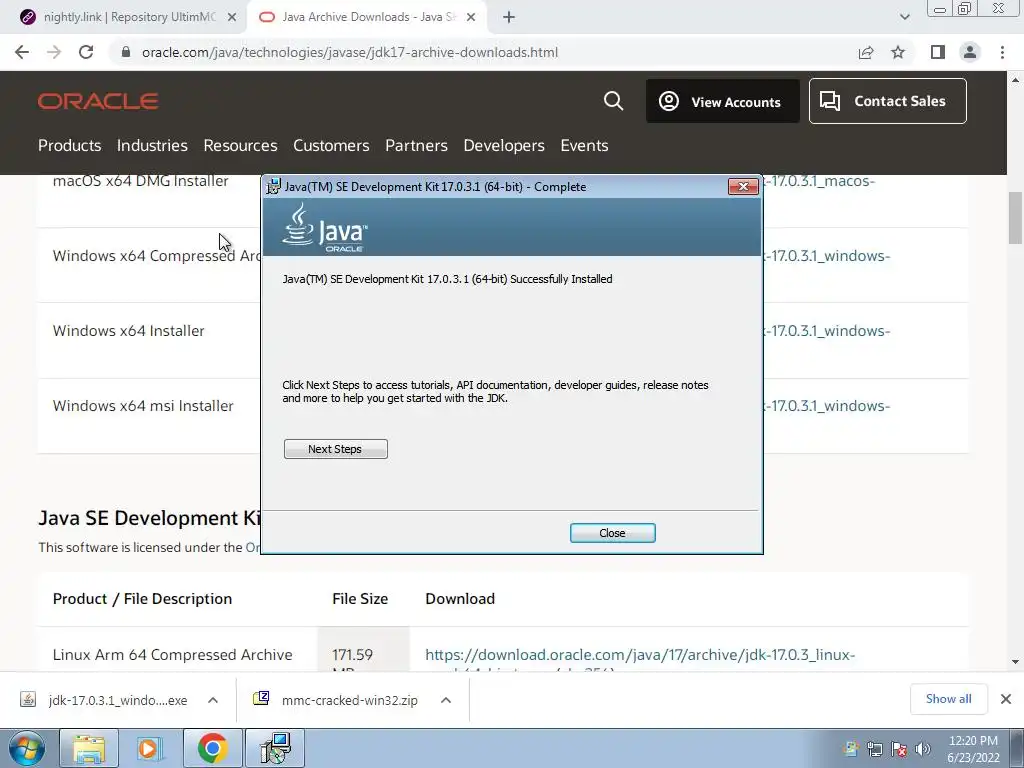Open the Products menu
This screenshot has width=1024, height=768.
pyautogui.click(x=69, y=145)
